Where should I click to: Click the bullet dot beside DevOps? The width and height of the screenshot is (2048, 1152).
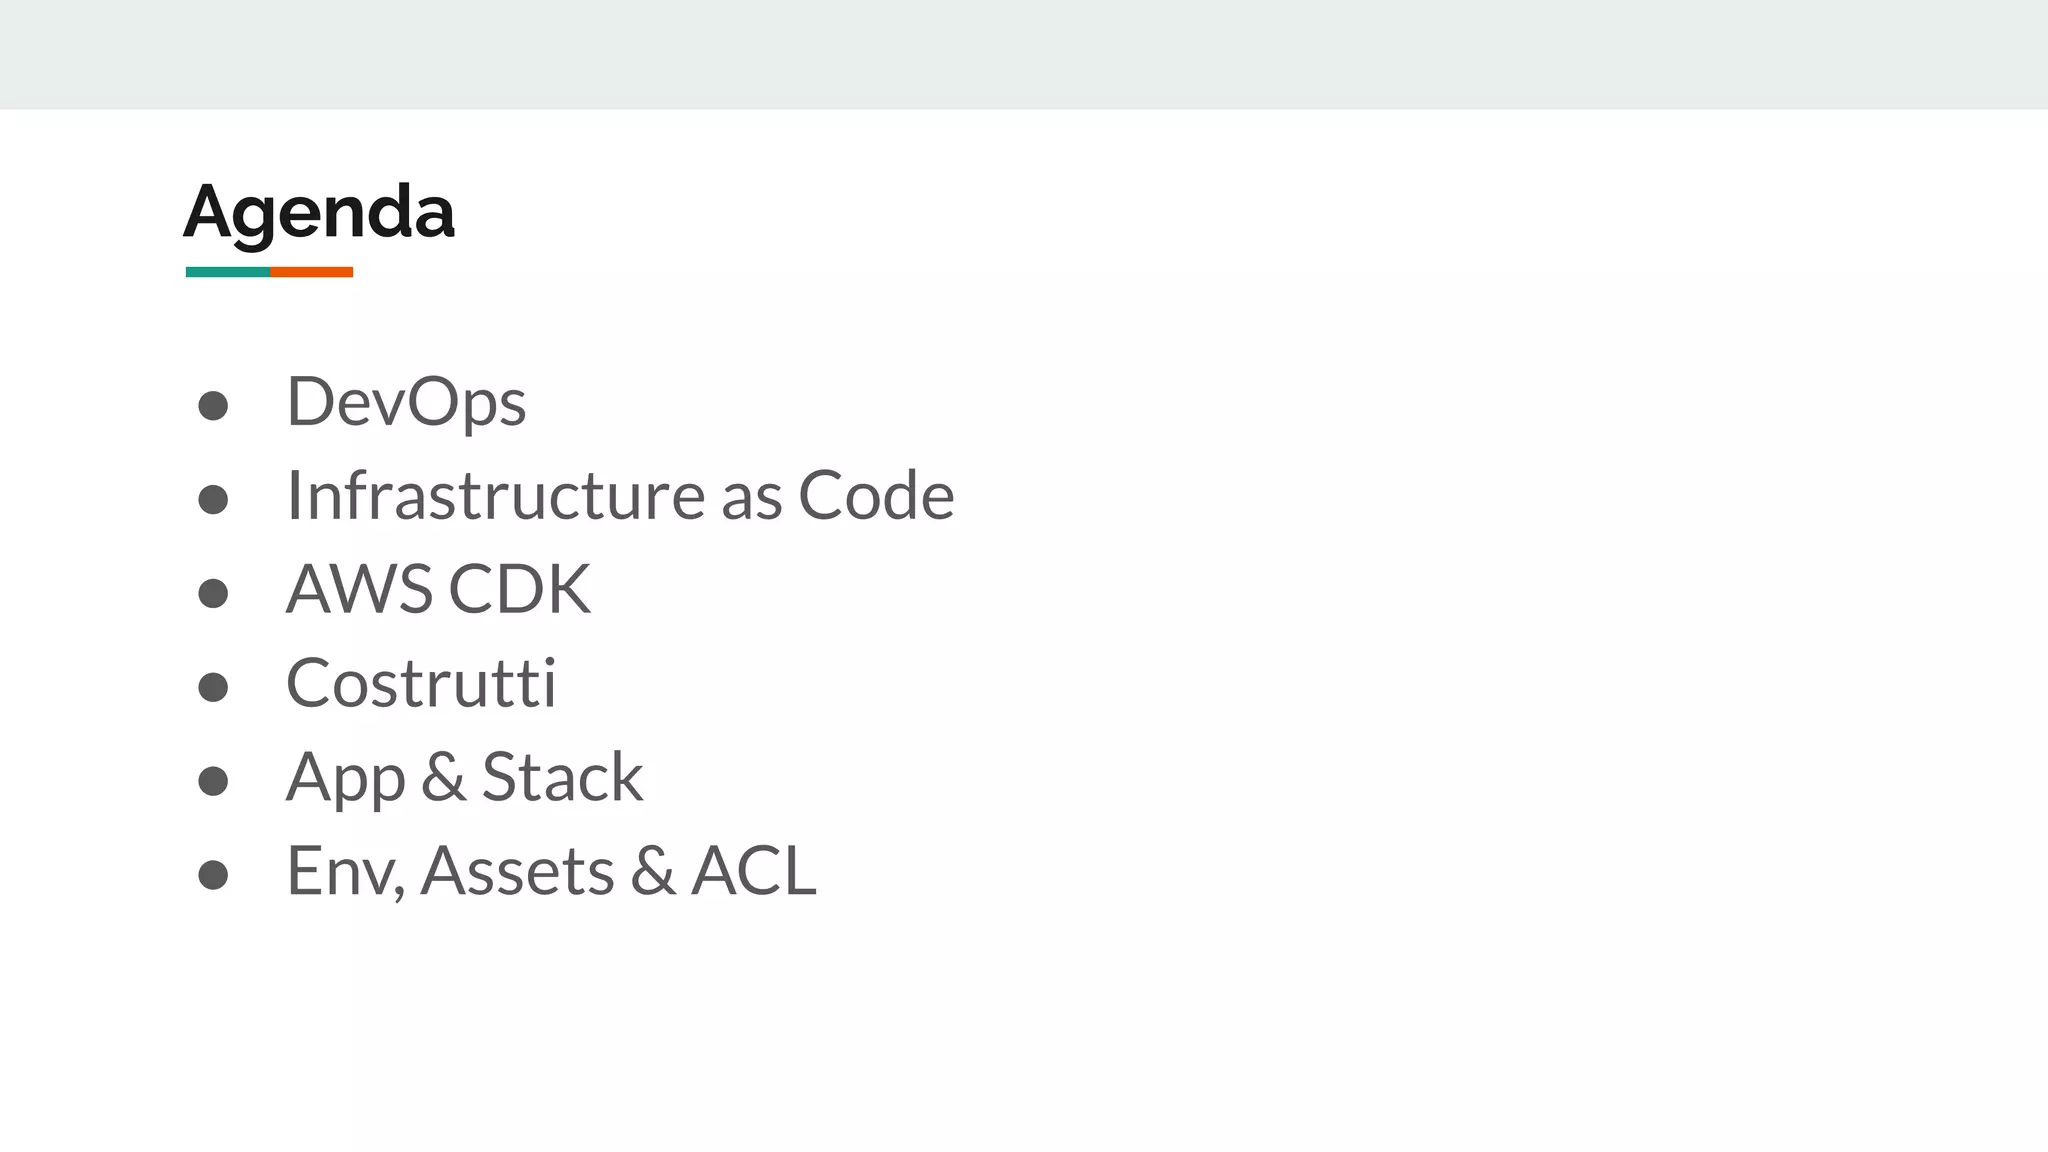tap(213, 406)
